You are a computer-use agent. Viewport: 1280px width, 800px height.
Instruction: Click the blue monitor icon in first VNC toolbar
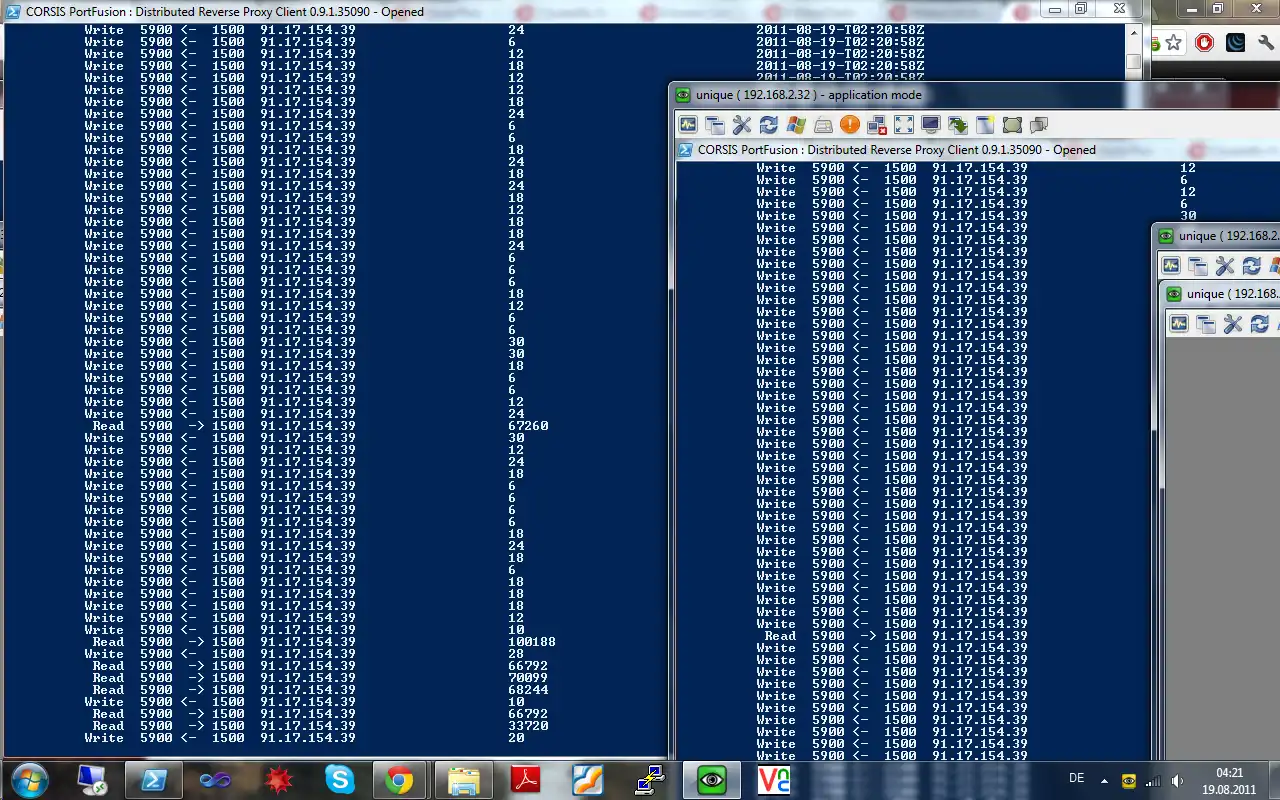click(931, 125)
